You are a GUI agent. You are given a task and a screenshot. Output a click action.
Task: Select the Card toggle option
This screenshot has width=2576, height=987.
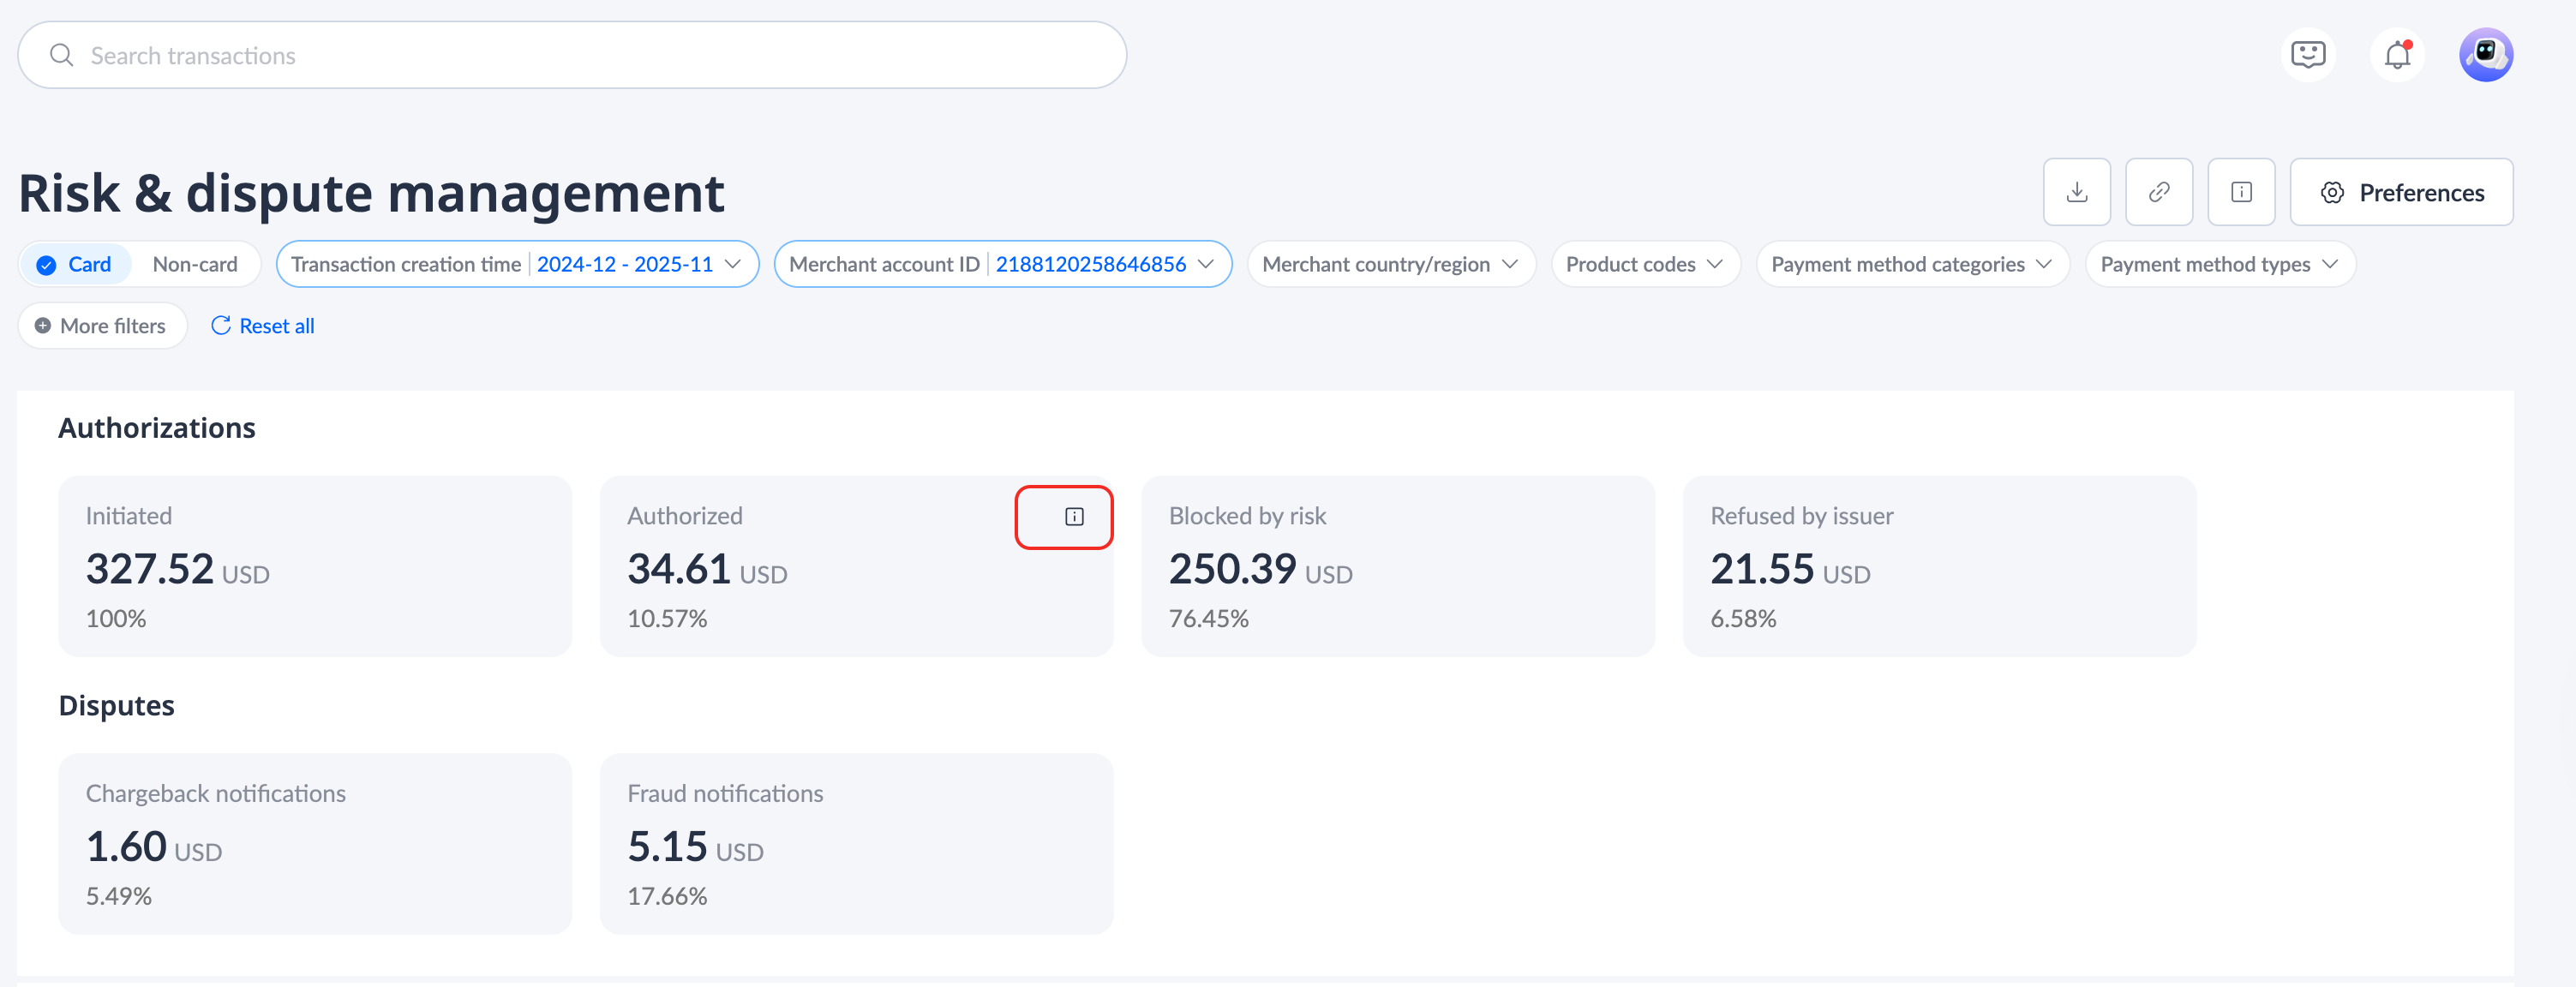[x=76, y=264]
